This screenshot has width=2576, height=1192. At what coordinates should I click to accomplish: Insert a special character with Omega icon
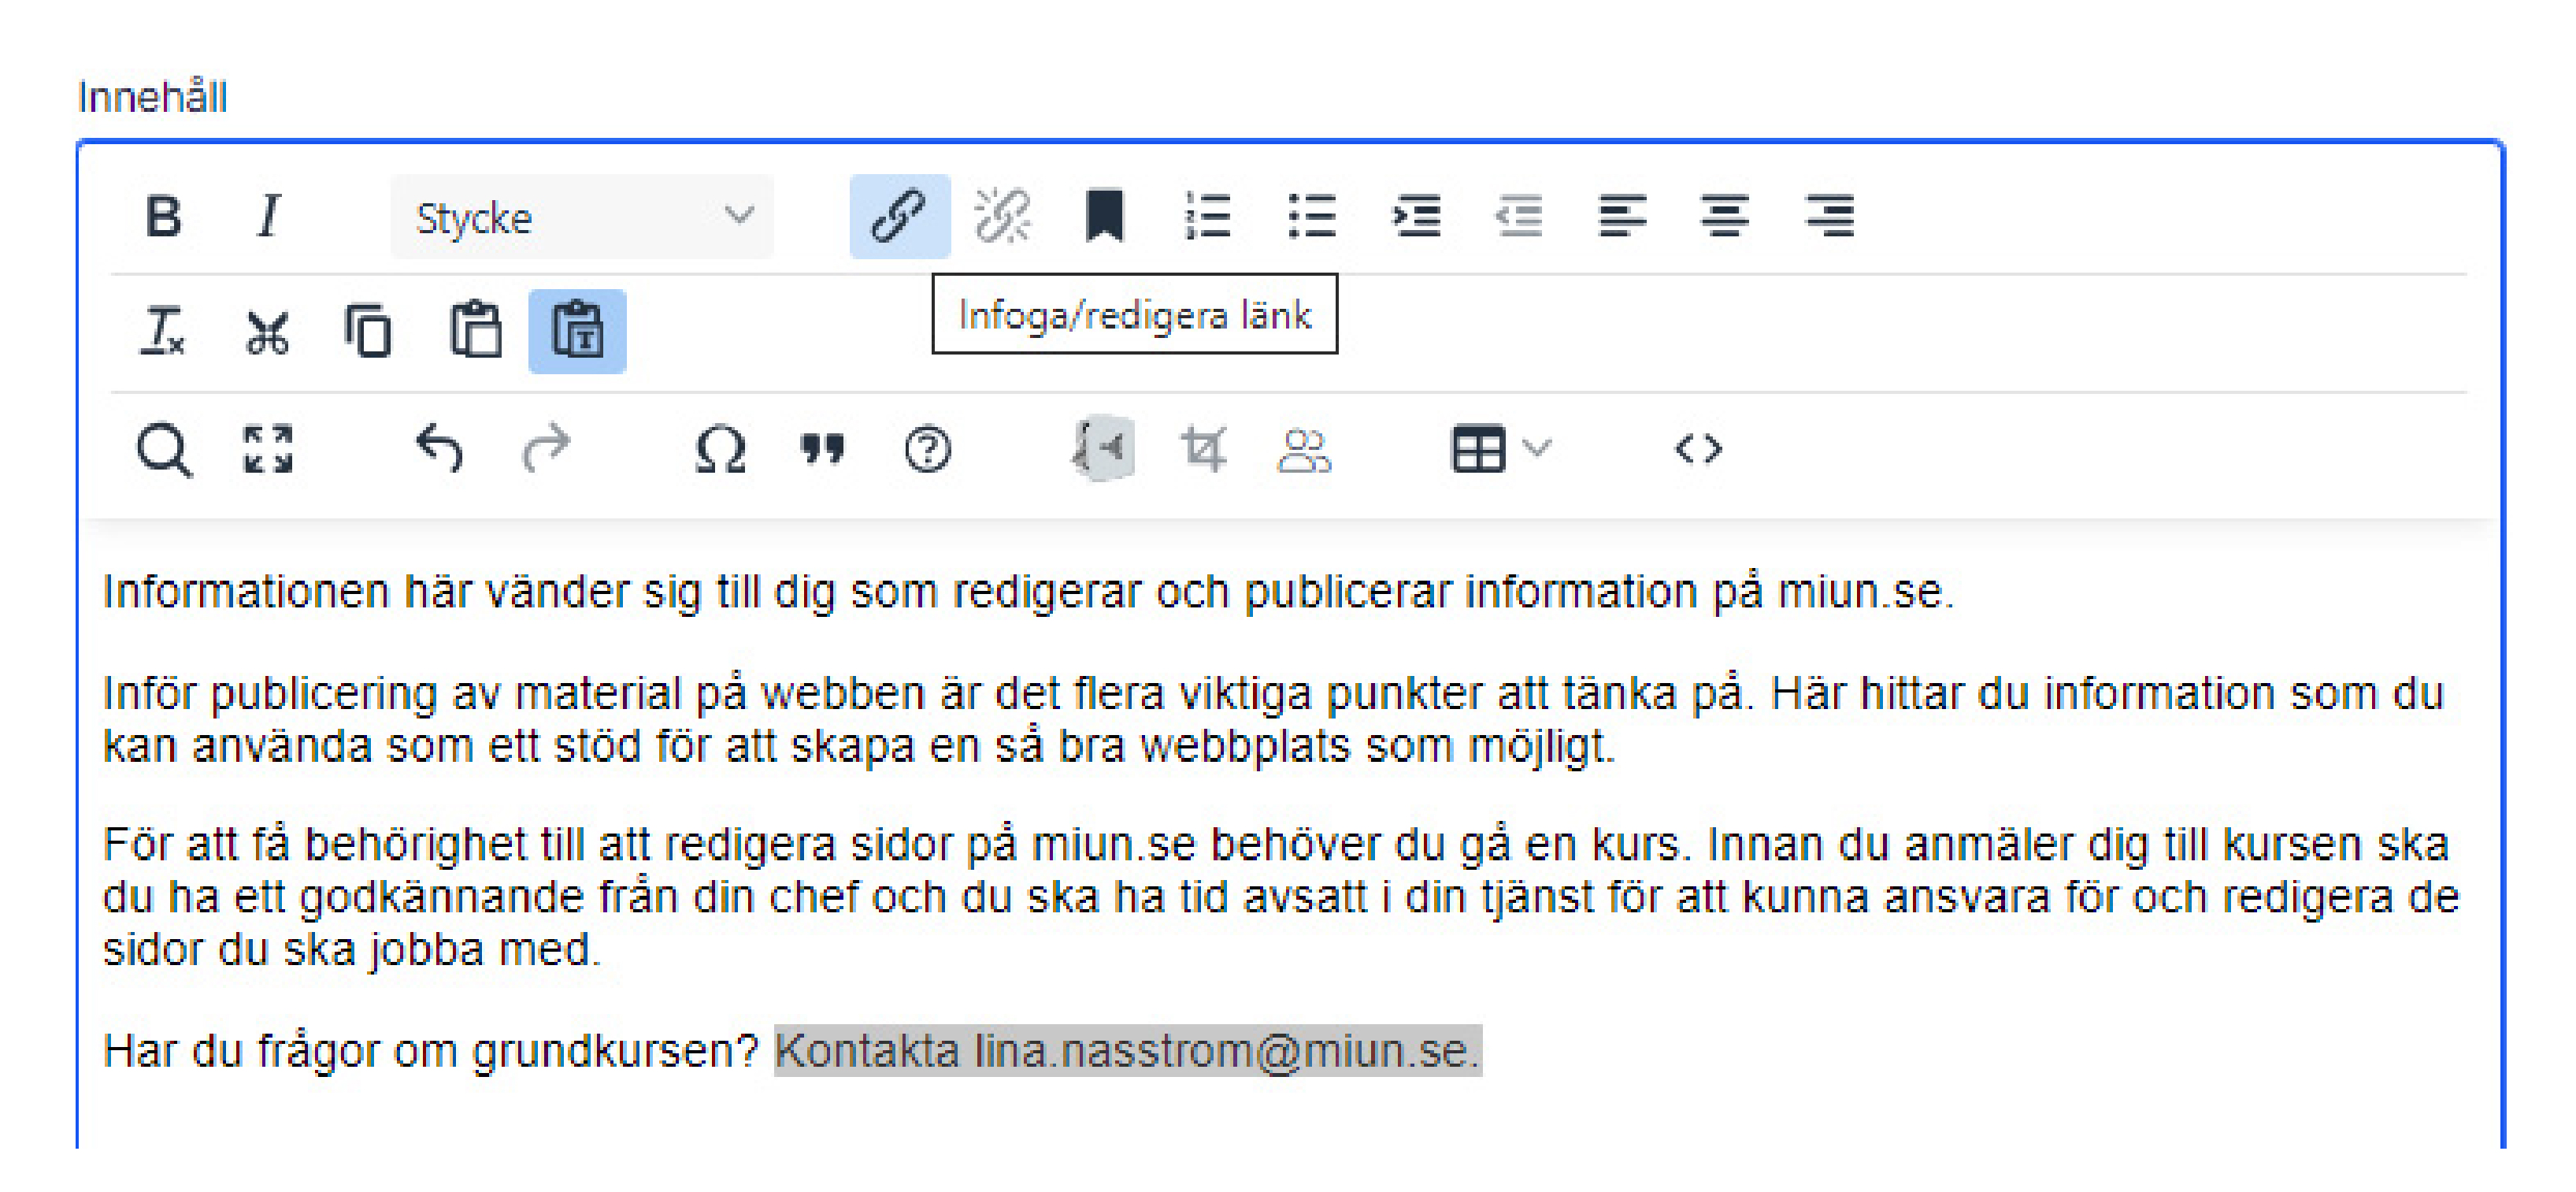click(x=720, y=449)
